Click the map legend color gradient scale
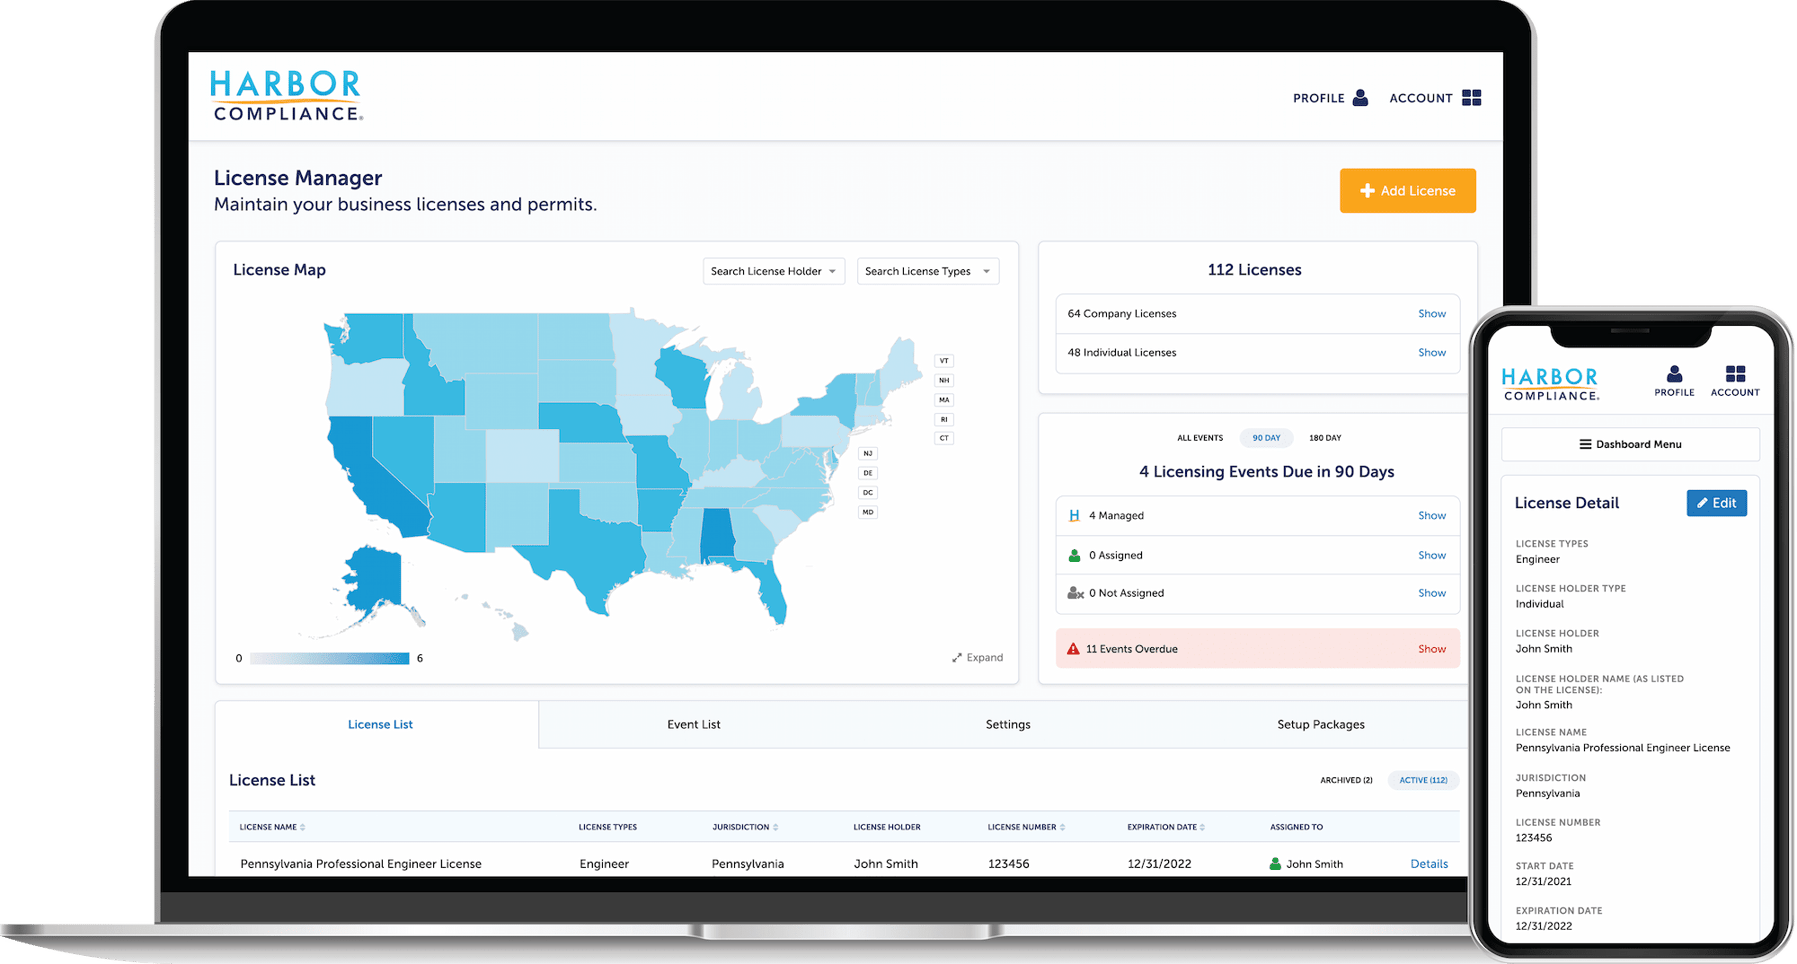This screenshot has height=964, width=1797. tap(328, 657)
